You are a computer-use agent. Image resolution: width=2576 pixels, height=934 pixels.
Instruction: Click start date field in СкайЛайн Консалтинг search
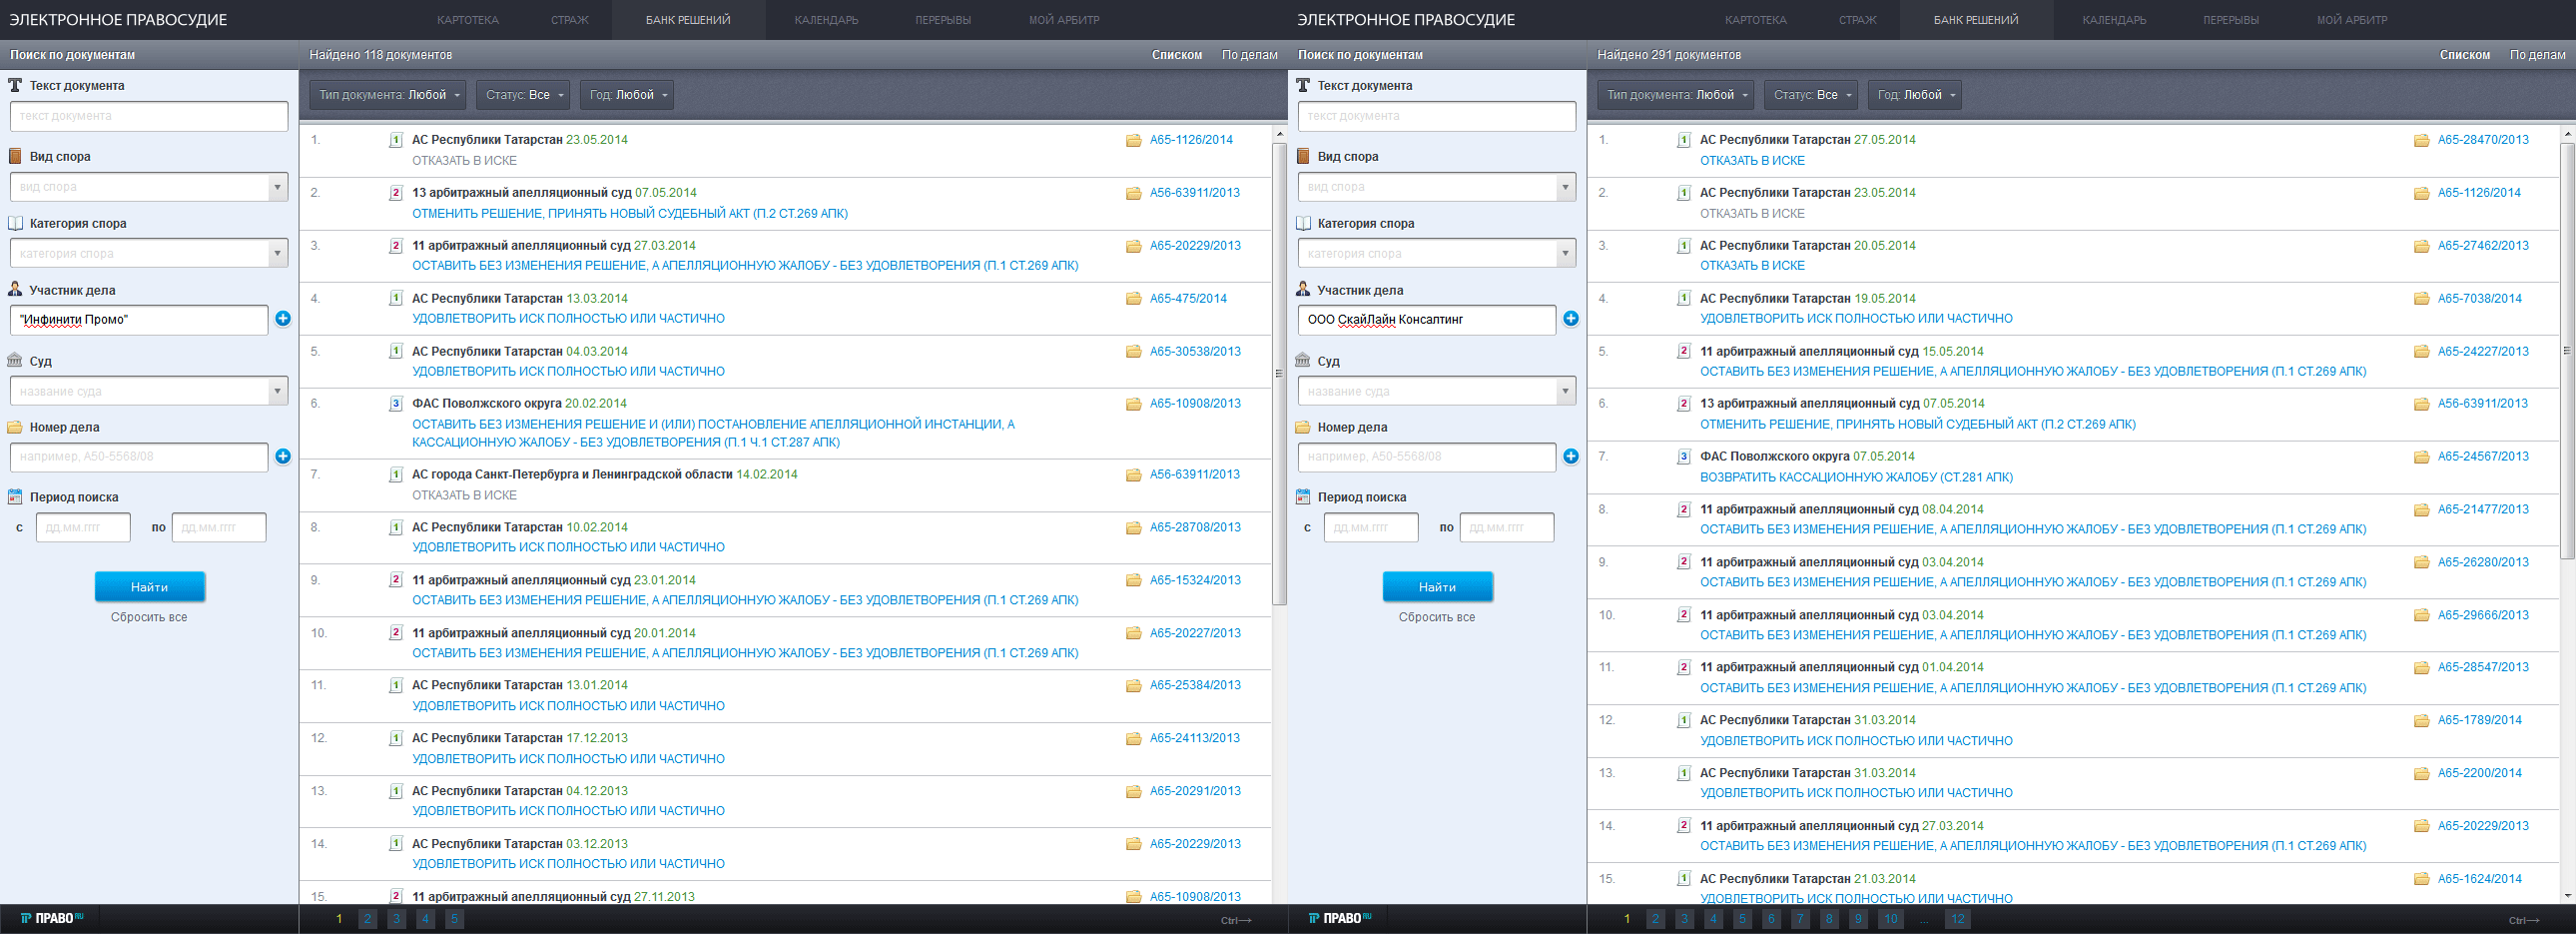click(1371, 527)
